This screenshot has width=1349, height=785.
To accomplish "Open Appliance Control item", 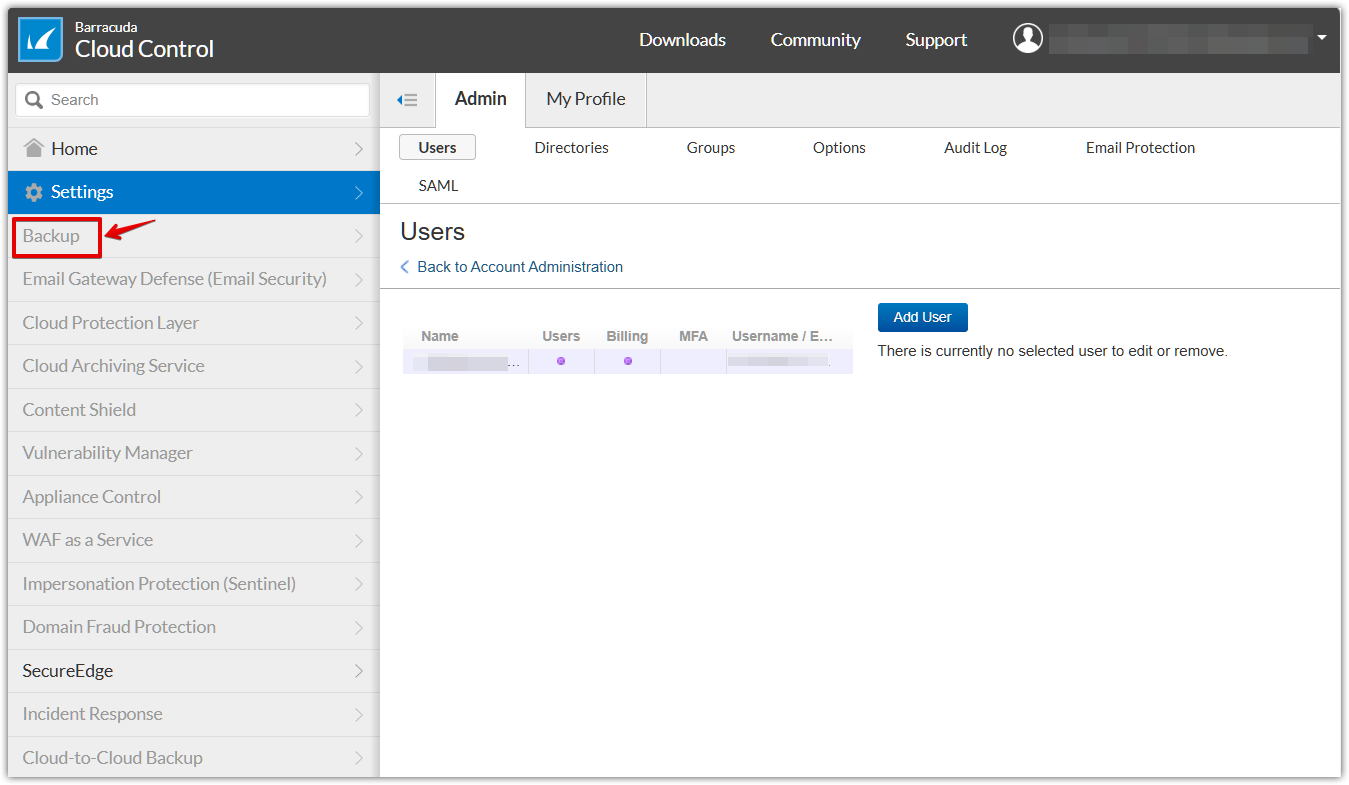I will pyautogui.click(x=194, y=497).
